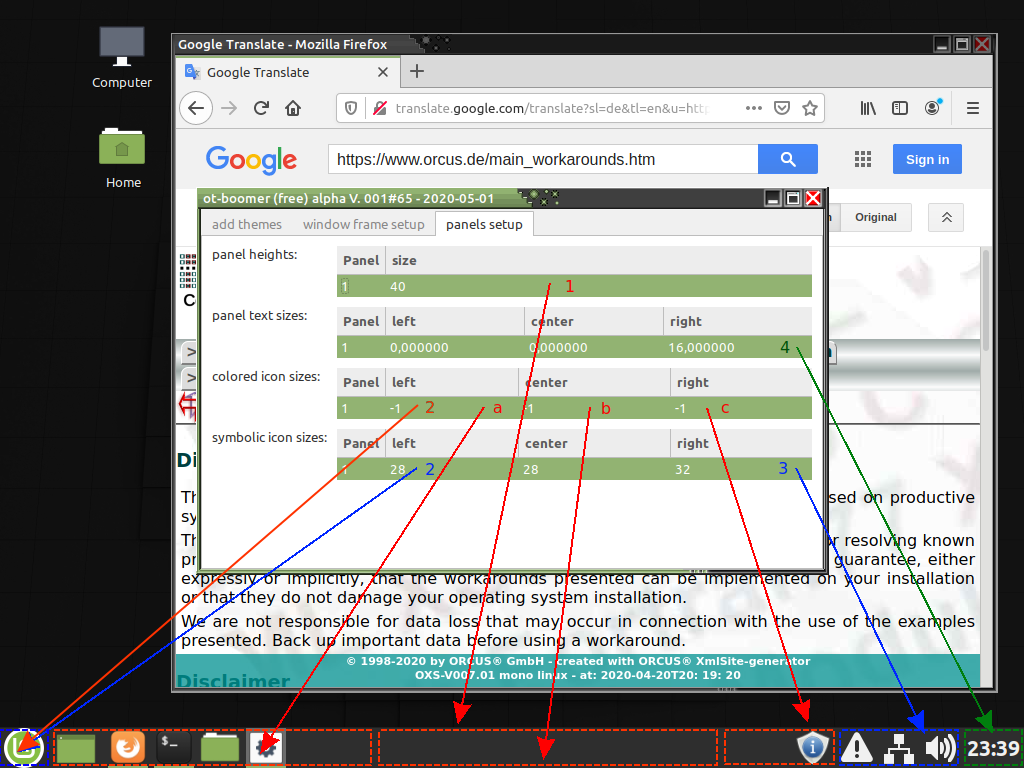This screenshot has width=1024, height=768.
Task: Open a new Firefox tab
Action: [417, 71]
